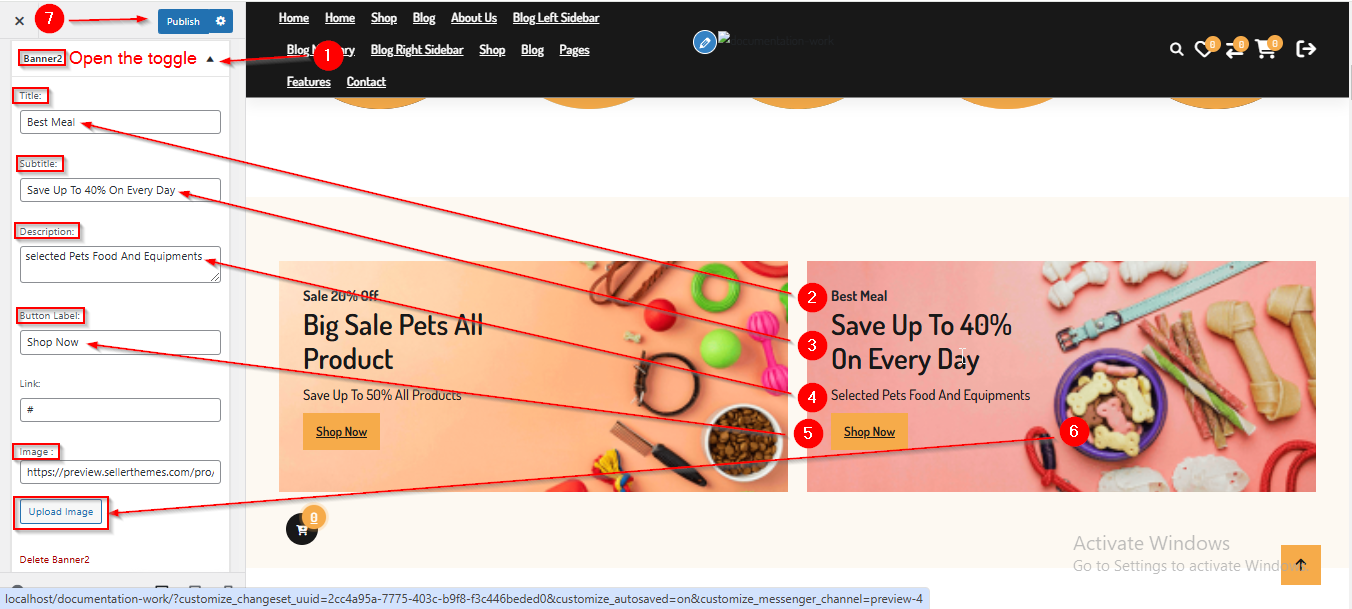Viewport: 1352px width, 609px height.
Task: Click the login arrow icon in header
Action: 1306,49
